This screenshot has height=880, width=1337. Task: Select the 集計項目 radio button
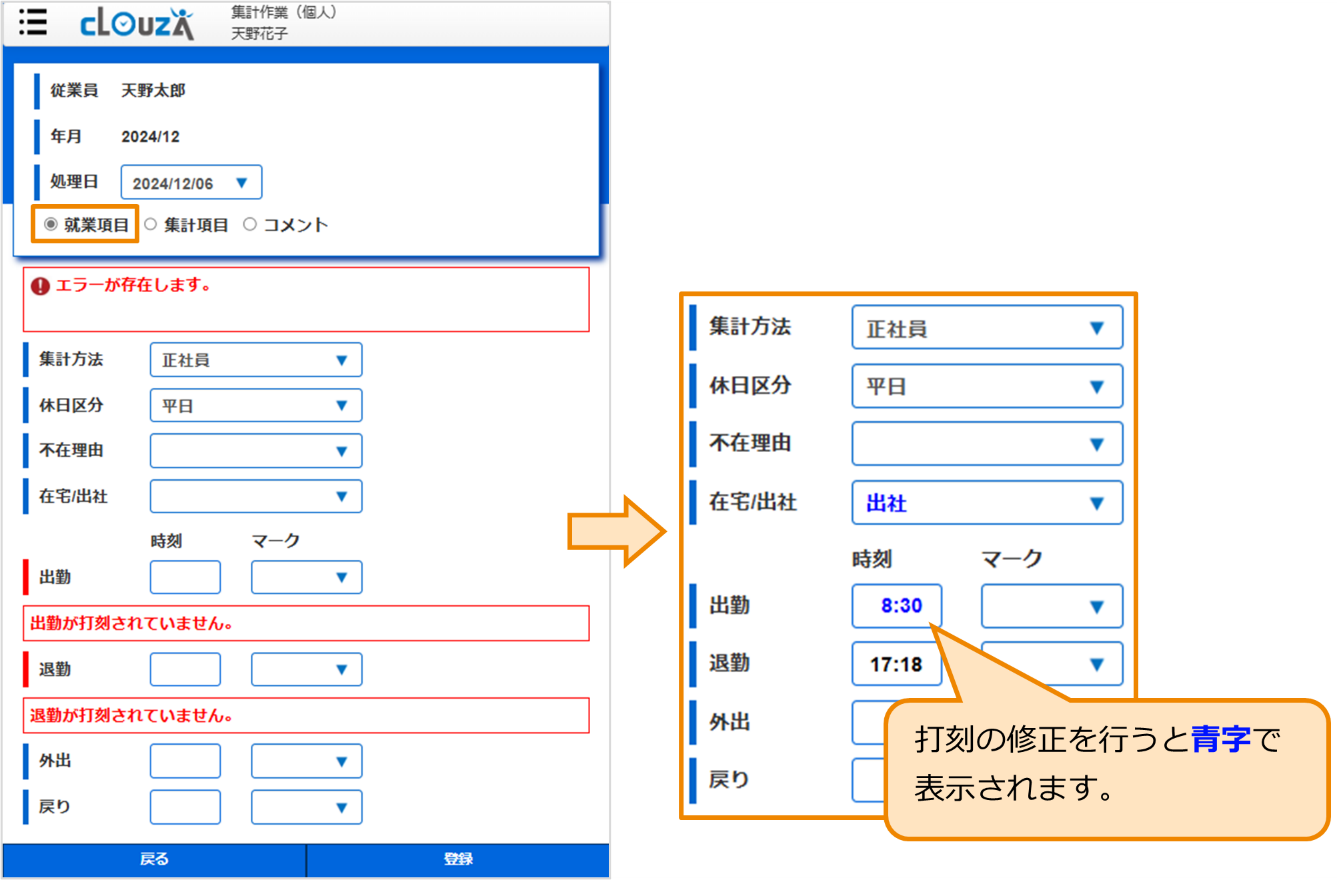tap(151, 224)
